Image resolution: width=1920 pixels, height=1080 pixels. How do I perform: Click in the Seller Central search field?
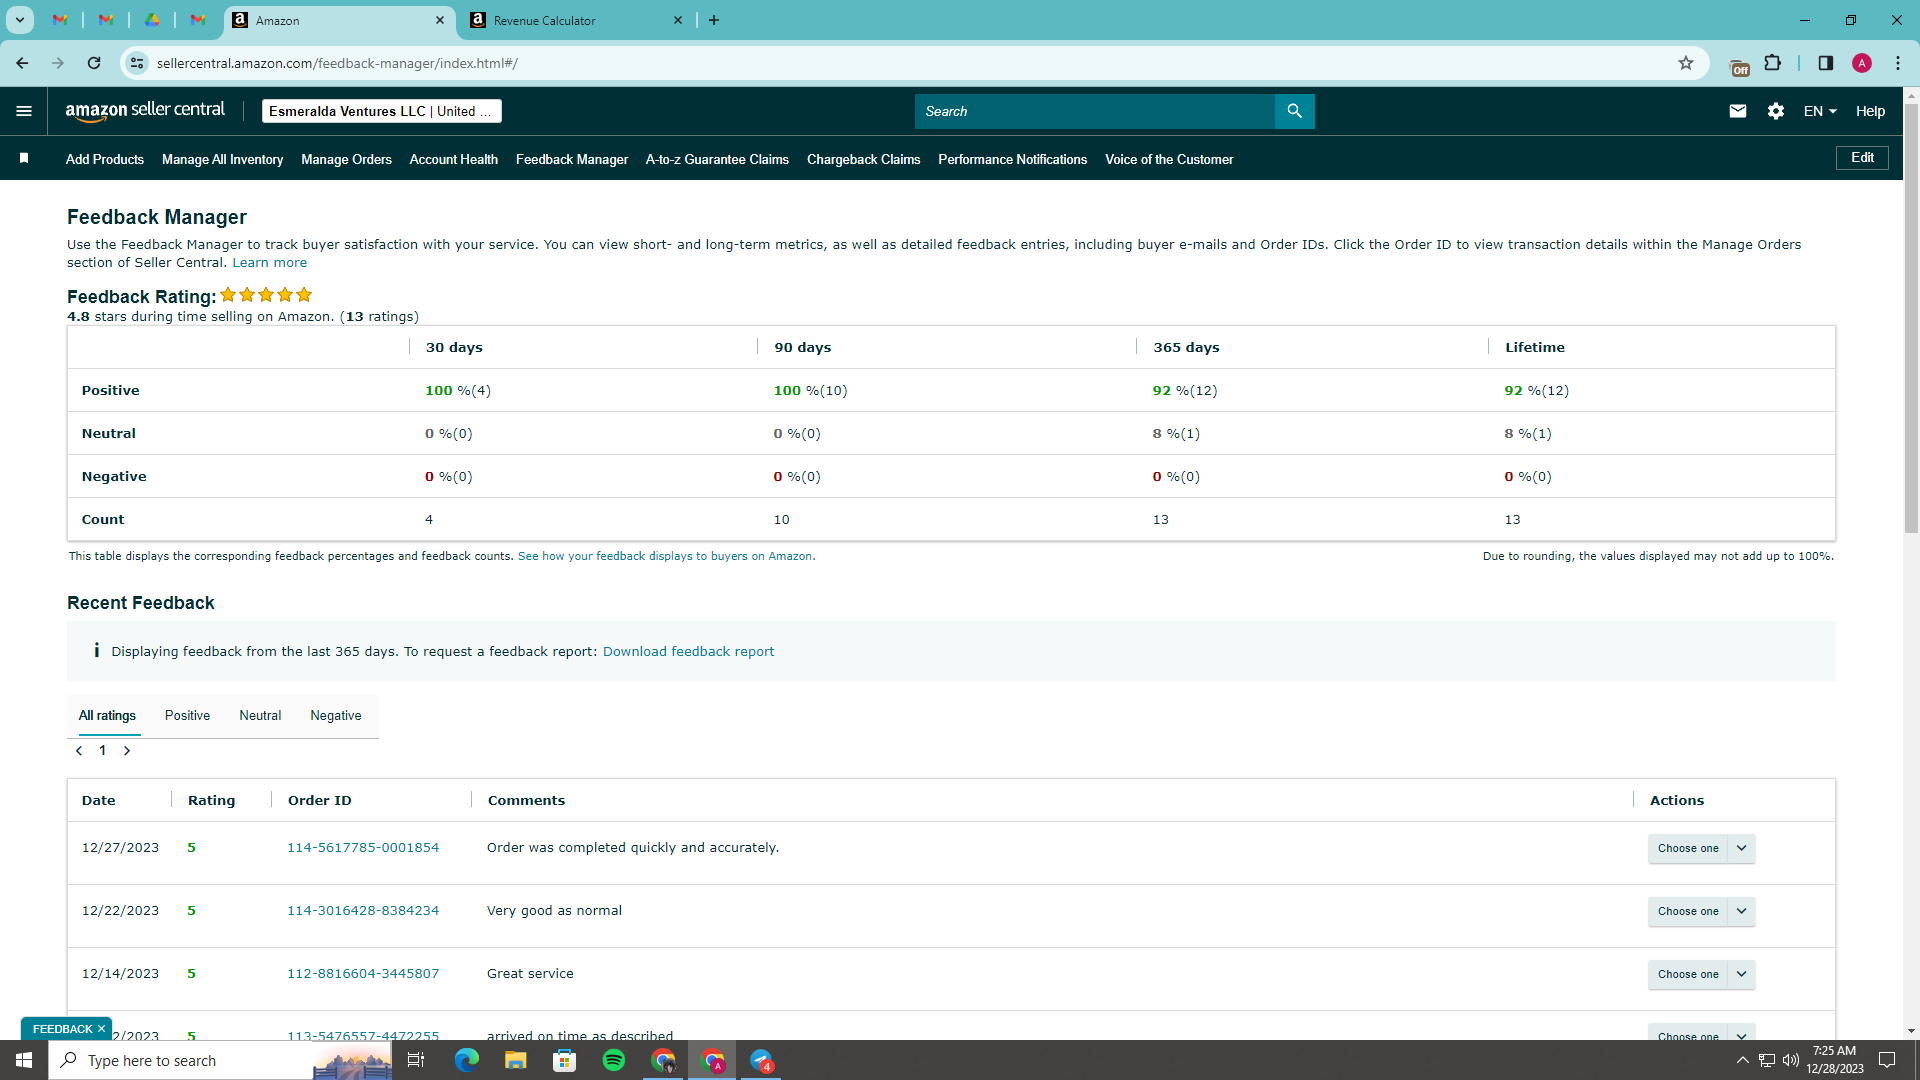1095,111
